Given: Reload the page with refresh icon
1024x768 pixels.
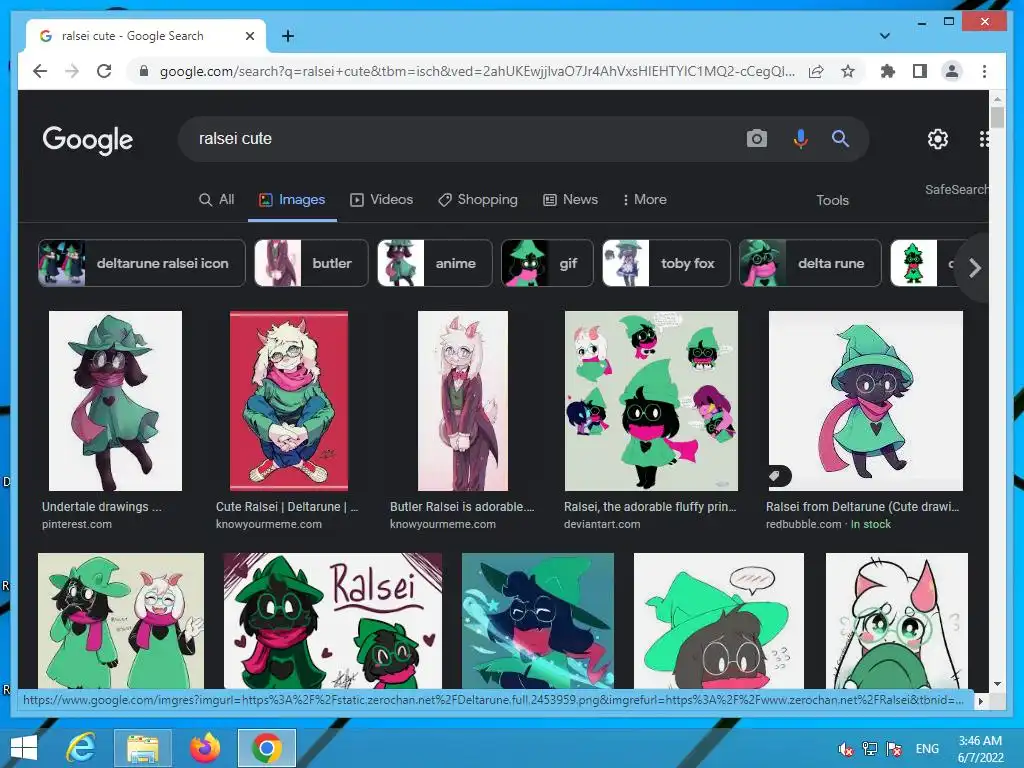Looking at the screenshot, I should point(104,71).
